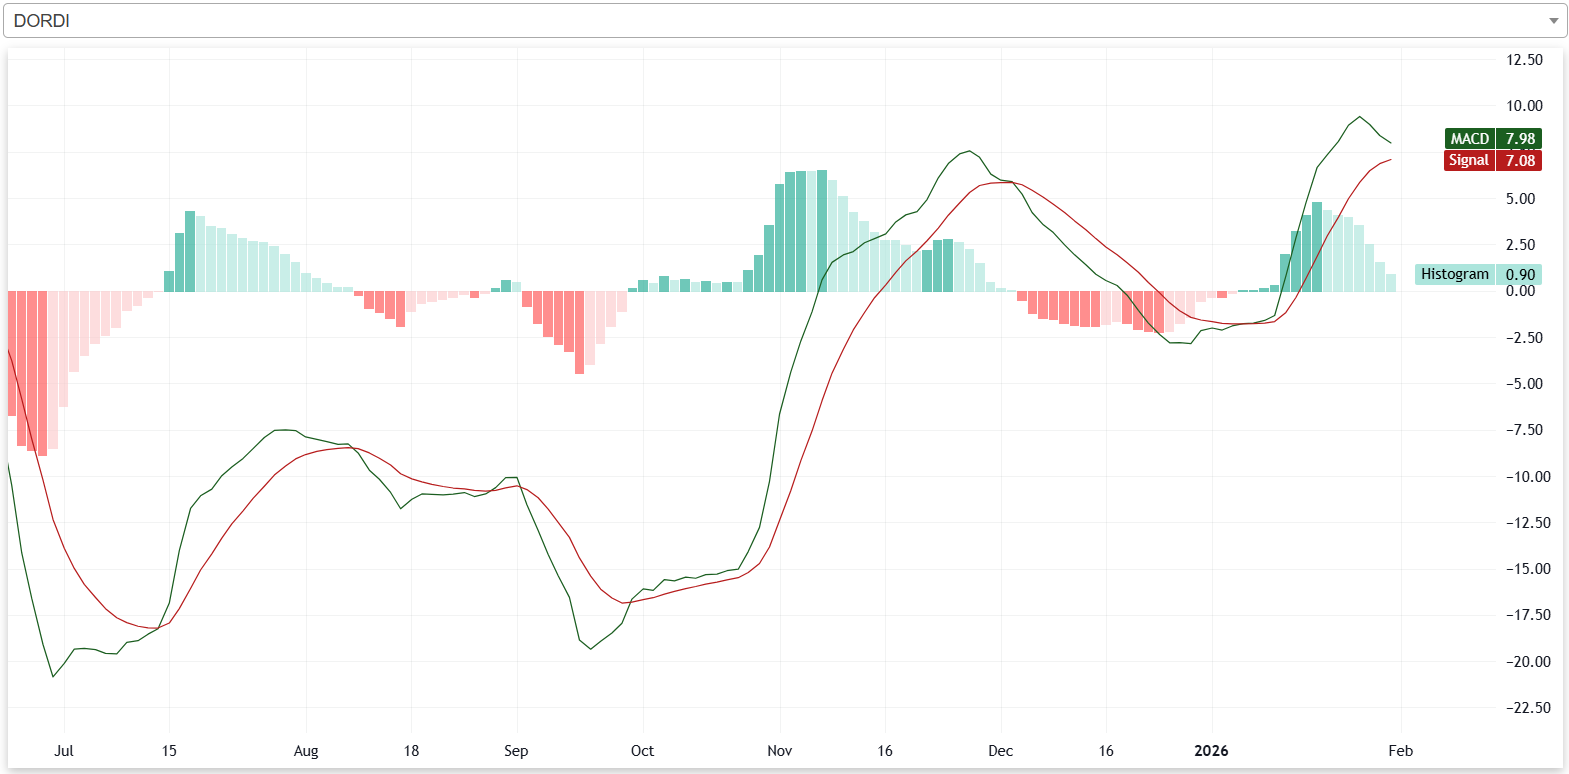Click the Feb label on time axis

[1400, 751]
